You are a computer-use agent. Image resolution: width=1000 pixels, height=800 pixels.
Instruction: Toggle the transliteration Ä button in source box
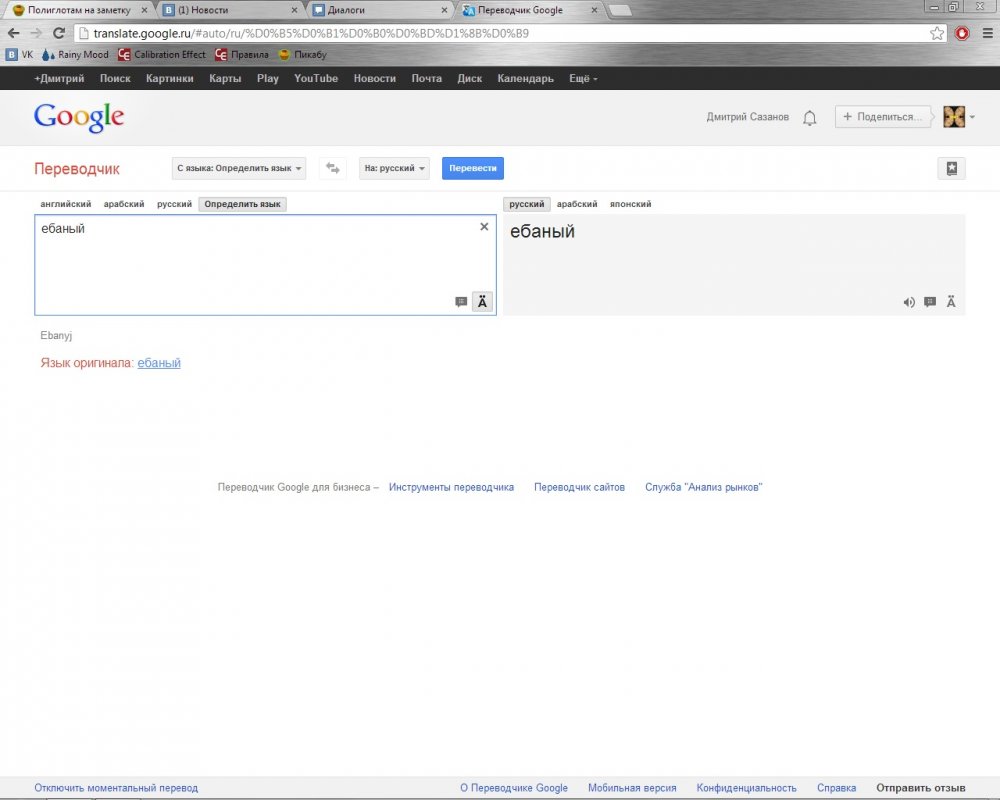[x=482, y=302]
